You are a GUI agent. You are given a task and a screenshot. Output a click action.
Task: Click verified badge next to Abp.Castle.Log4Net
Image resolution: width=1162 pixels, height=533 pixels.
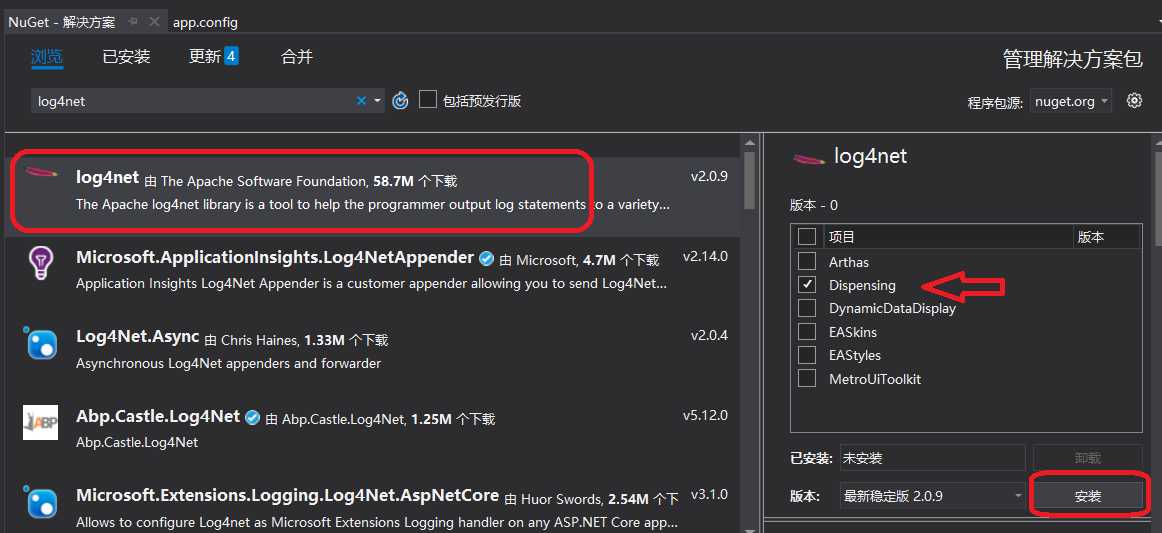tap(253, 417)
